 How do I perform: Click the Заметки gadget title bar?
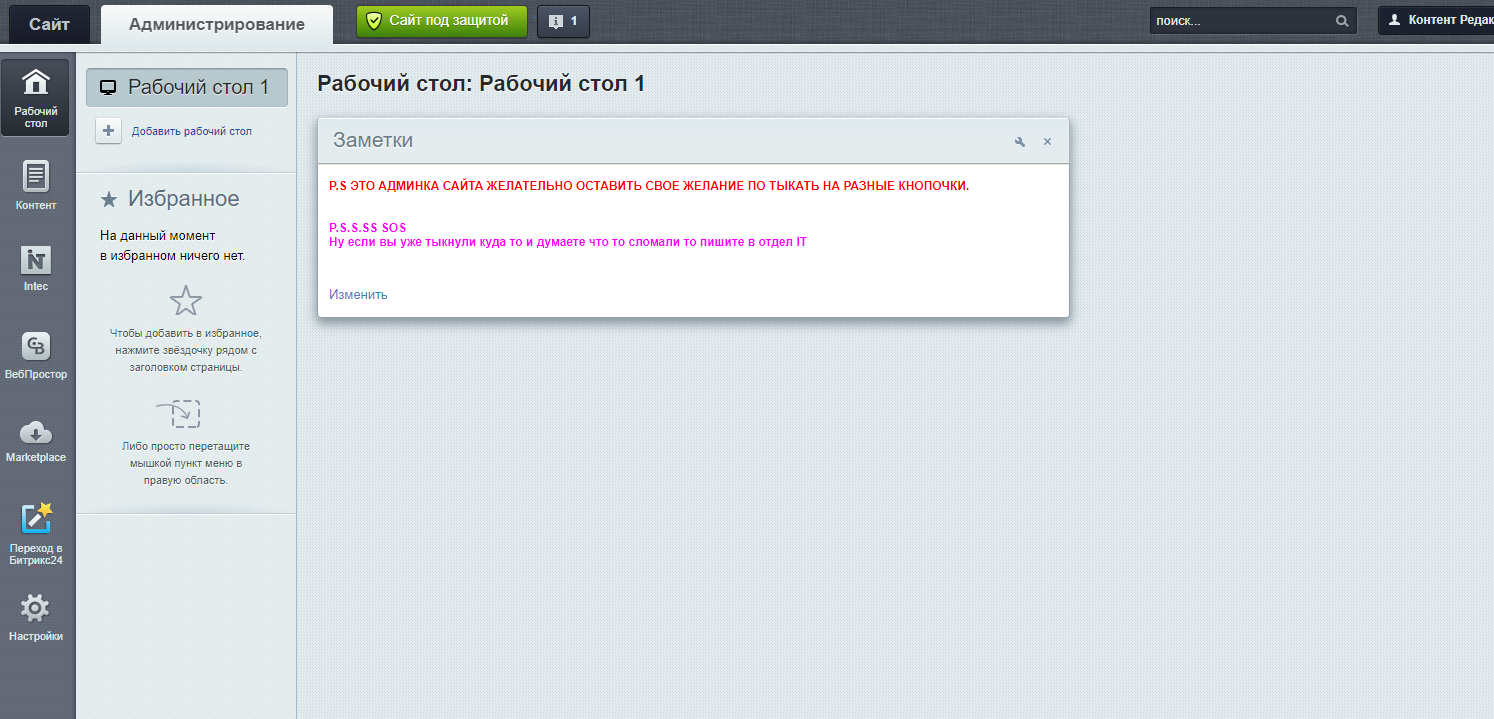coord(693,141)
